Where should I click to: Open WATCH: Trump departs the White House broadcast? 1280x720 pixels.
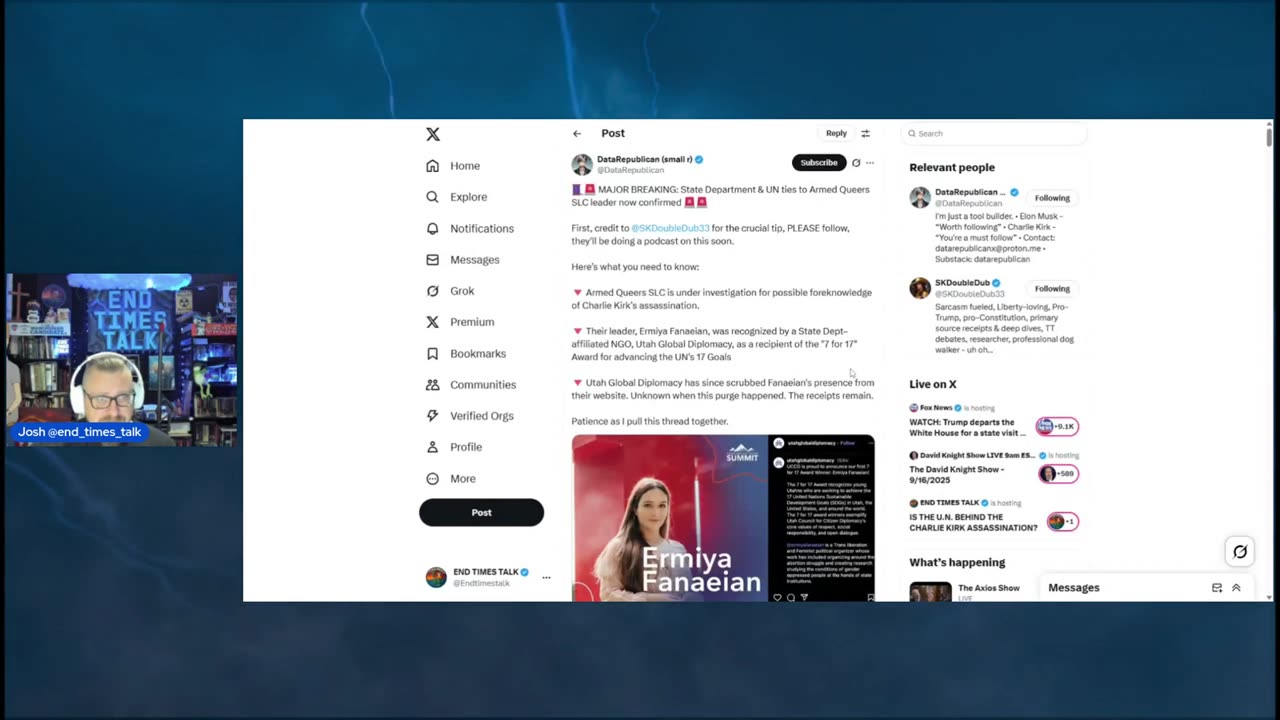968,427
